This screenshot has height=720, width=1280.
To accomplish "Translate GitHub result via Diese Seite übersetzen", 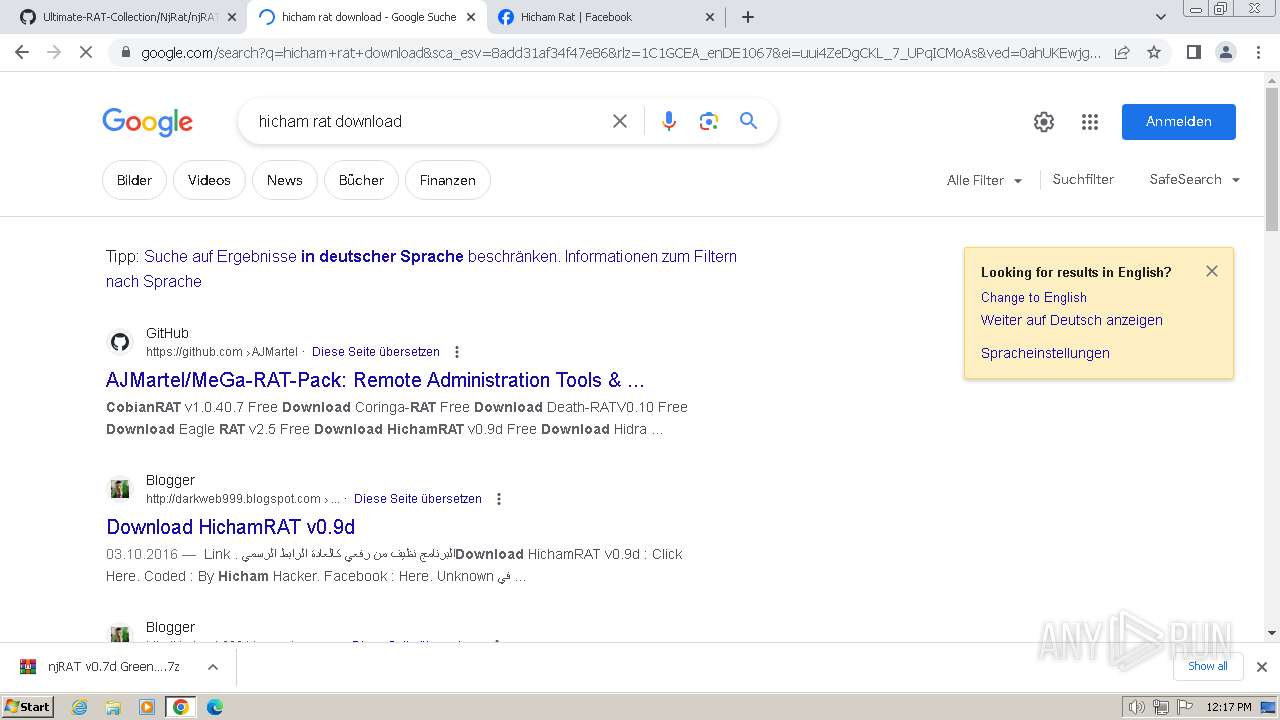I will pyautogui.click(x=375, y=352).
